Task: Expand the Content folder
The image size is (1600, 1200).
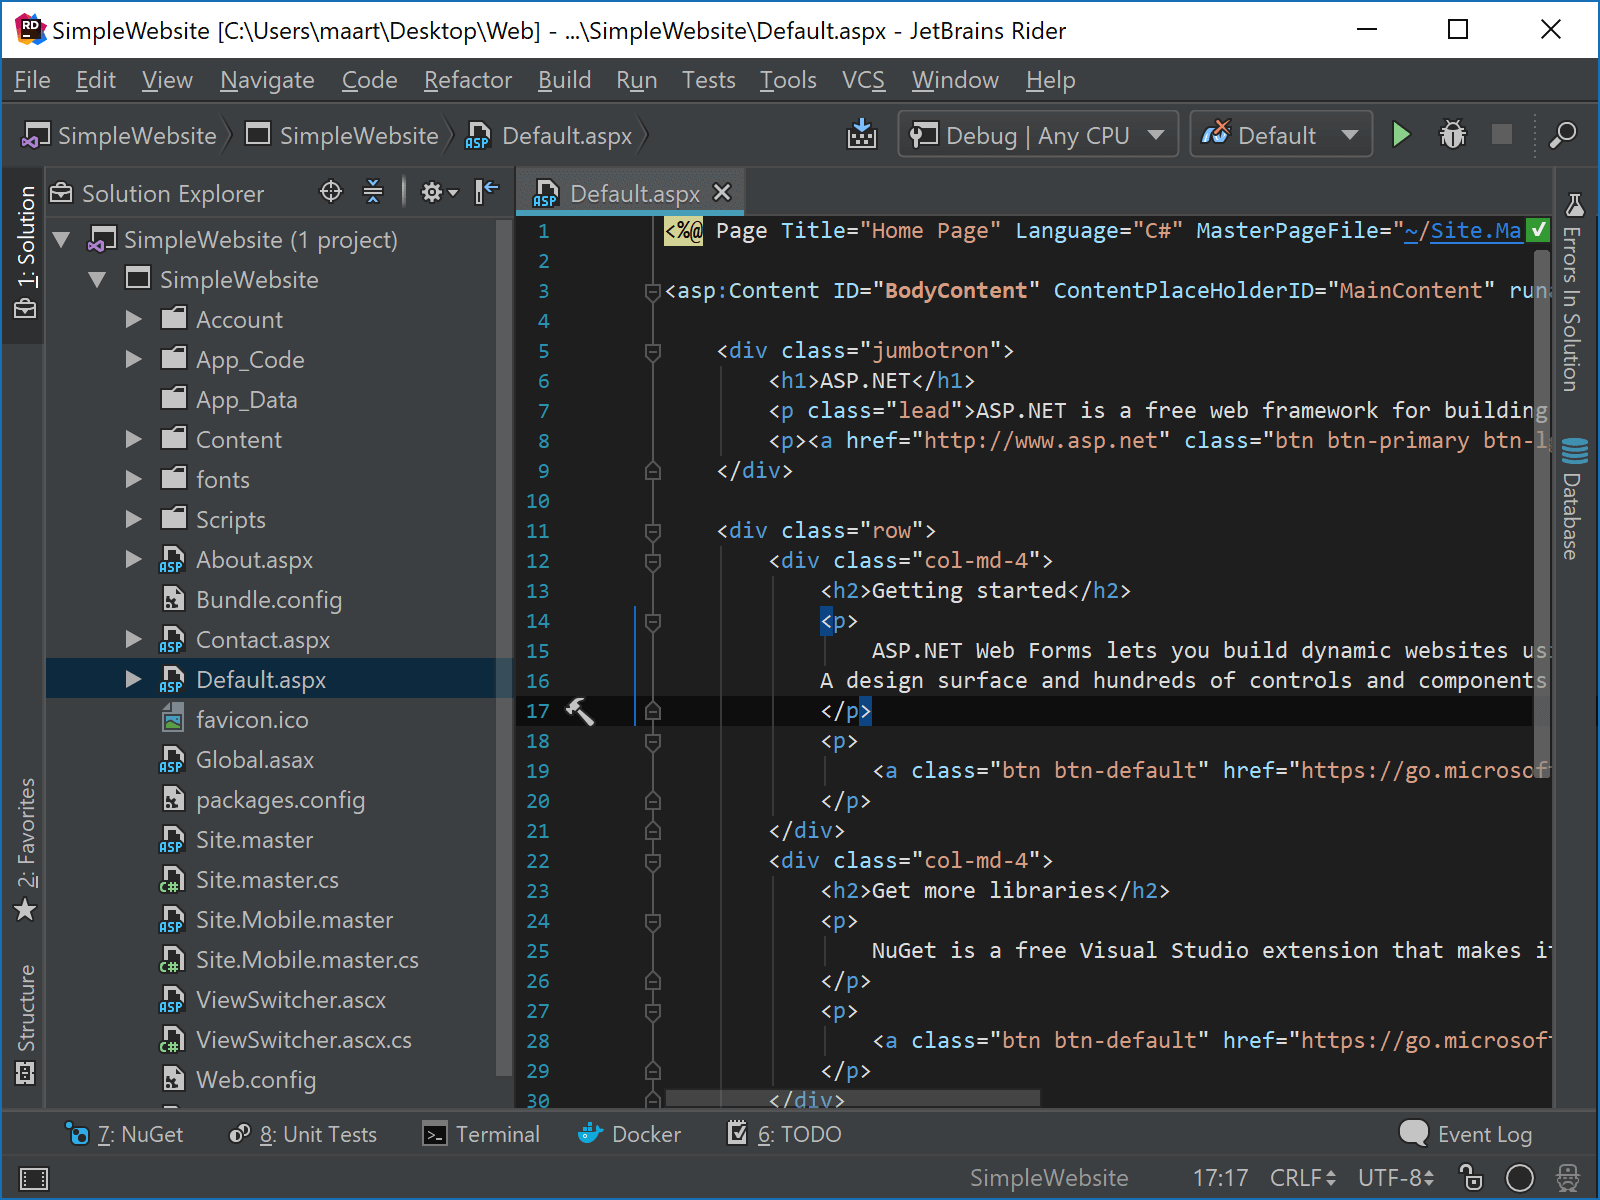Action: click(134, 439)
